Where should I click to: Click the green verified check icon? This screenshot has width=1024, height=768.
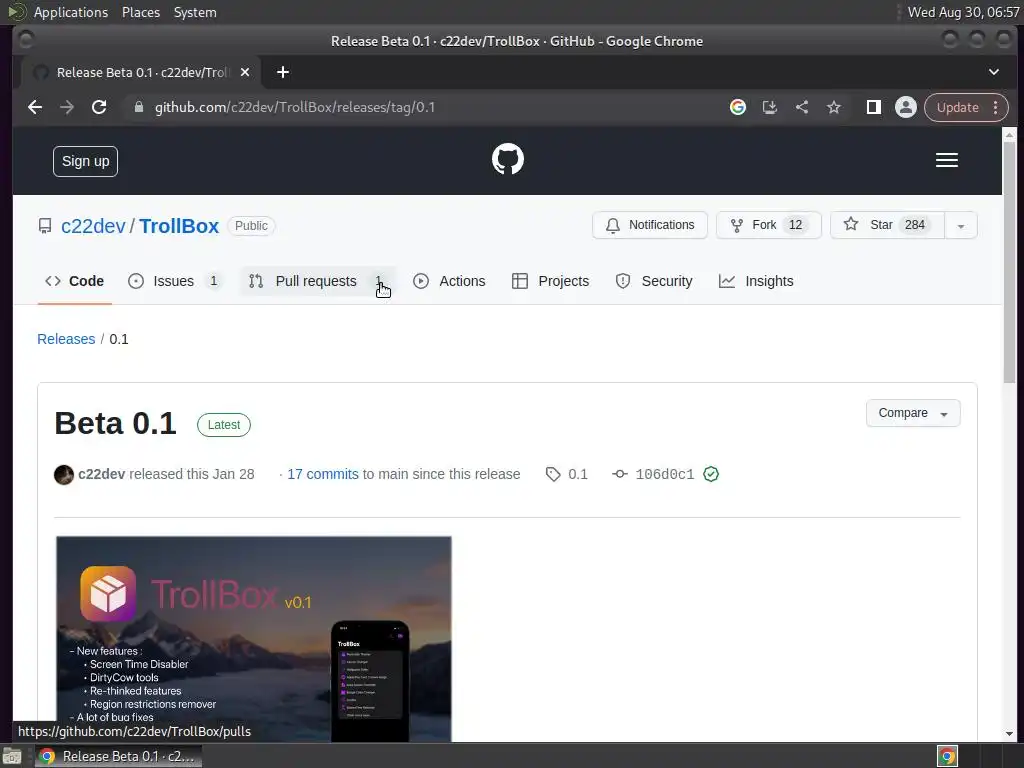[711, 474]
